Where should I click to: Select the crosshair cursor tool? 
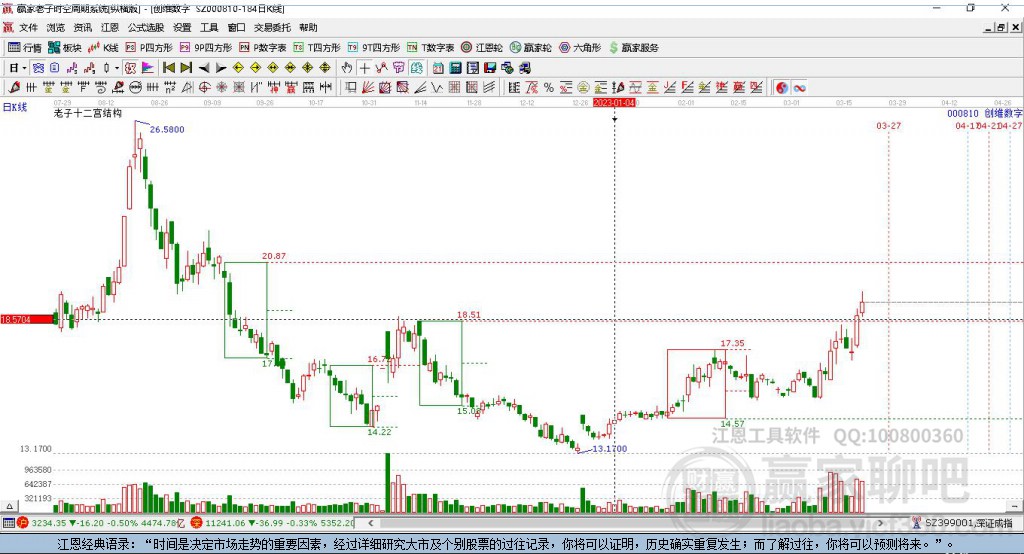(364, 68)
